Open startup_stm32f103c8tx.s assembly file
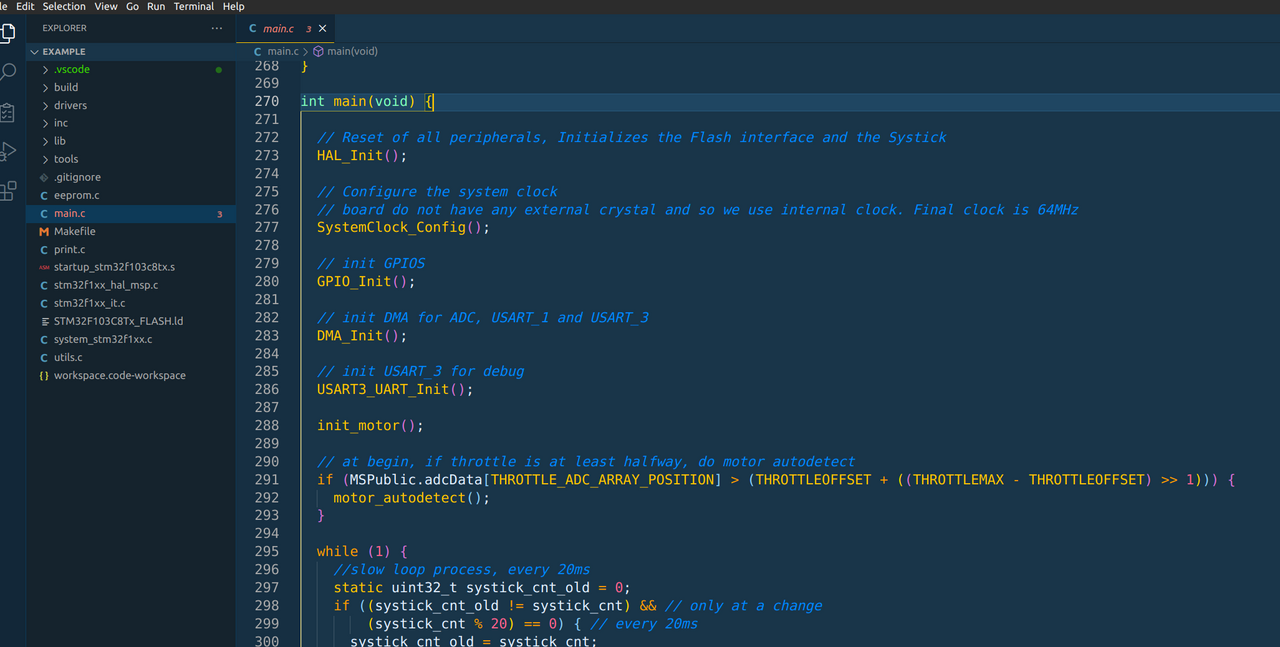This screenshot has height=647, width=1280. [114, 267]
